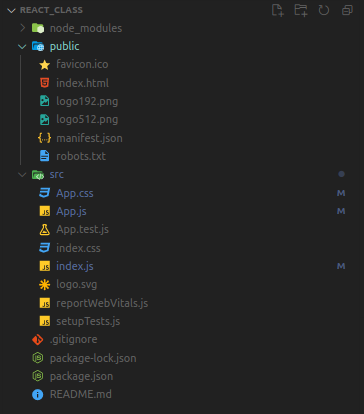Collapse the REACT_CLASS root section chevron
This screenshot has height=414, width=364.
tap(11, 10)
